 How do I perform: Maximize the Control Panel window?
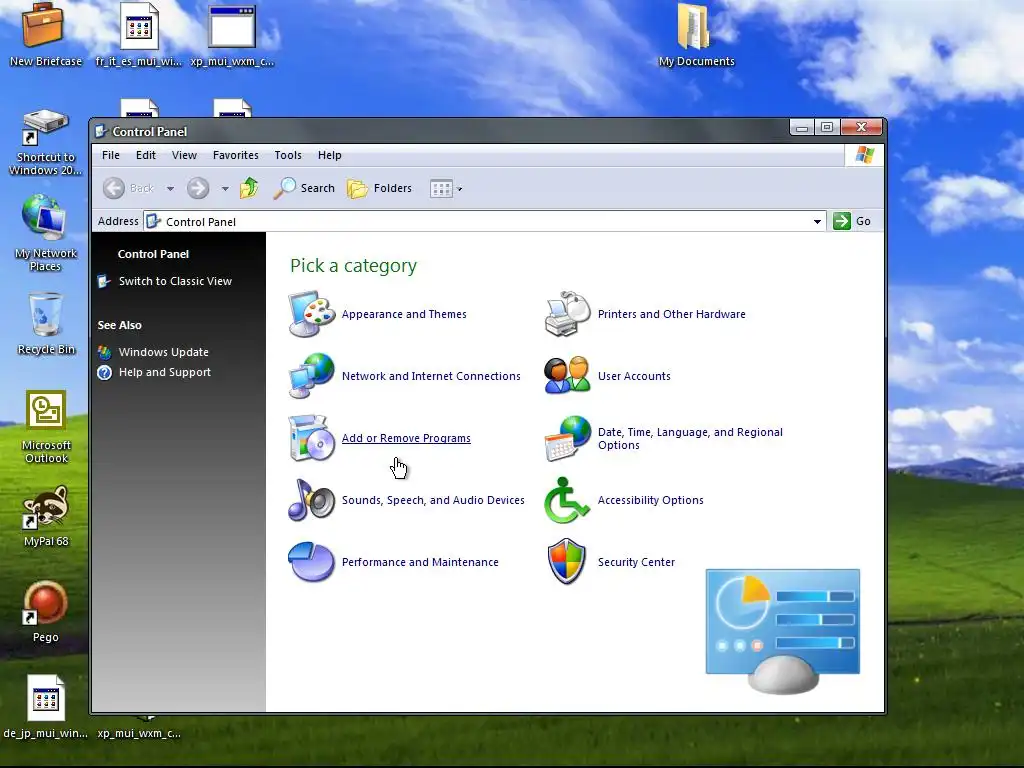[827, 127]
